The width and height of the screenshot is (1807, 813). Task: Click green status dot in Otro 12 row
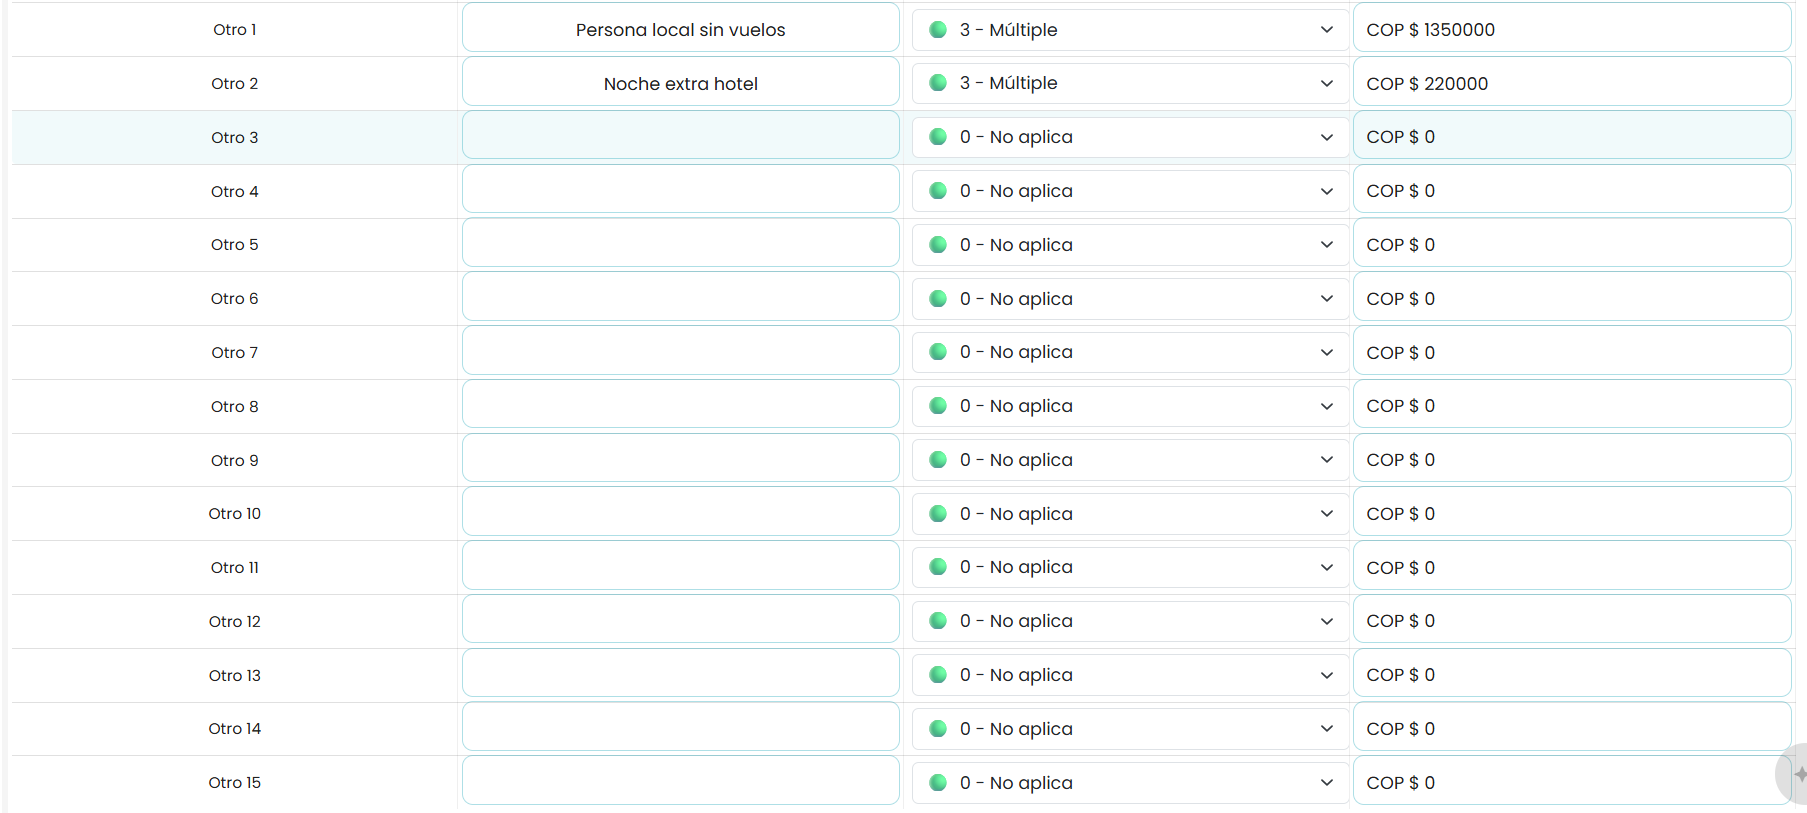click(938, 621)
